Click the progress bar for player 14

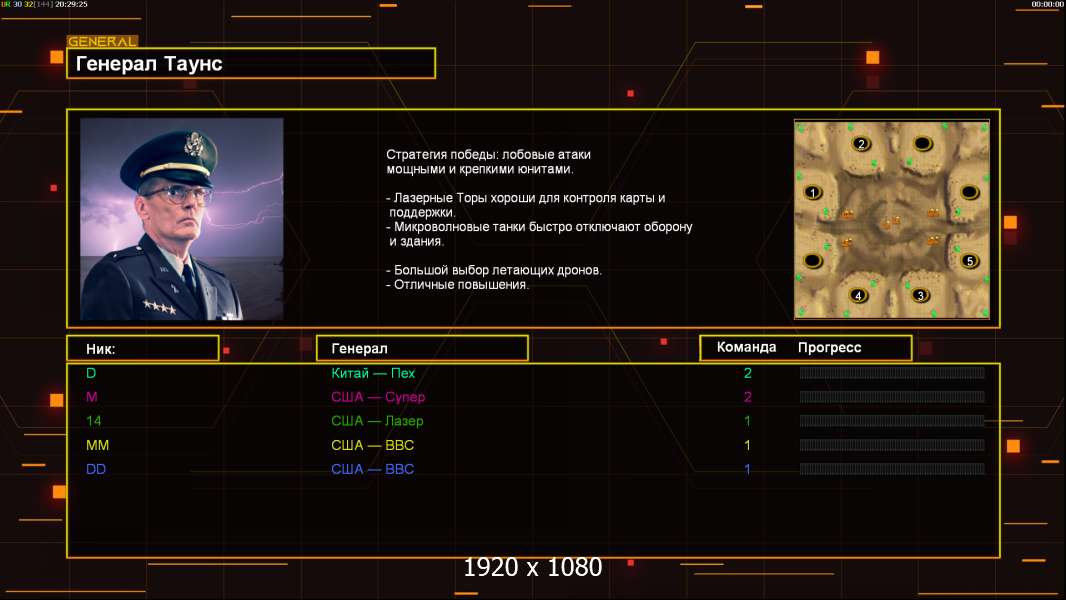coord(892,421)
